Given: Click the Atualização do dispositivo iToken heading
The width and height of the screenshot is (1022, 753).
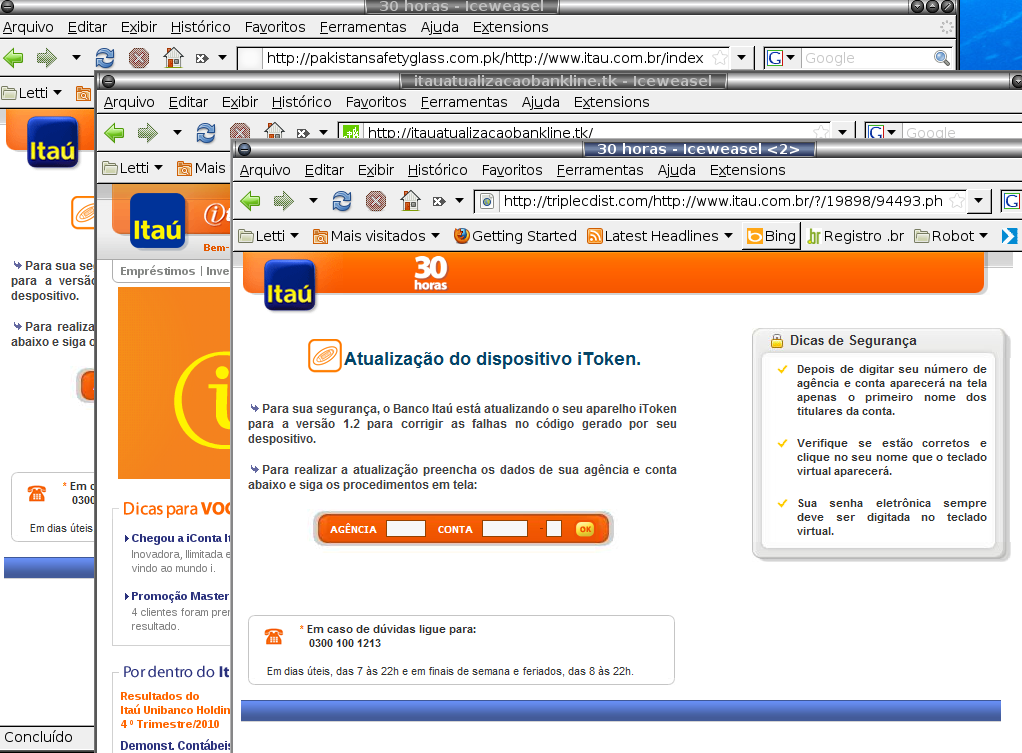Looking at the screenshot, I should coord(492,359).
